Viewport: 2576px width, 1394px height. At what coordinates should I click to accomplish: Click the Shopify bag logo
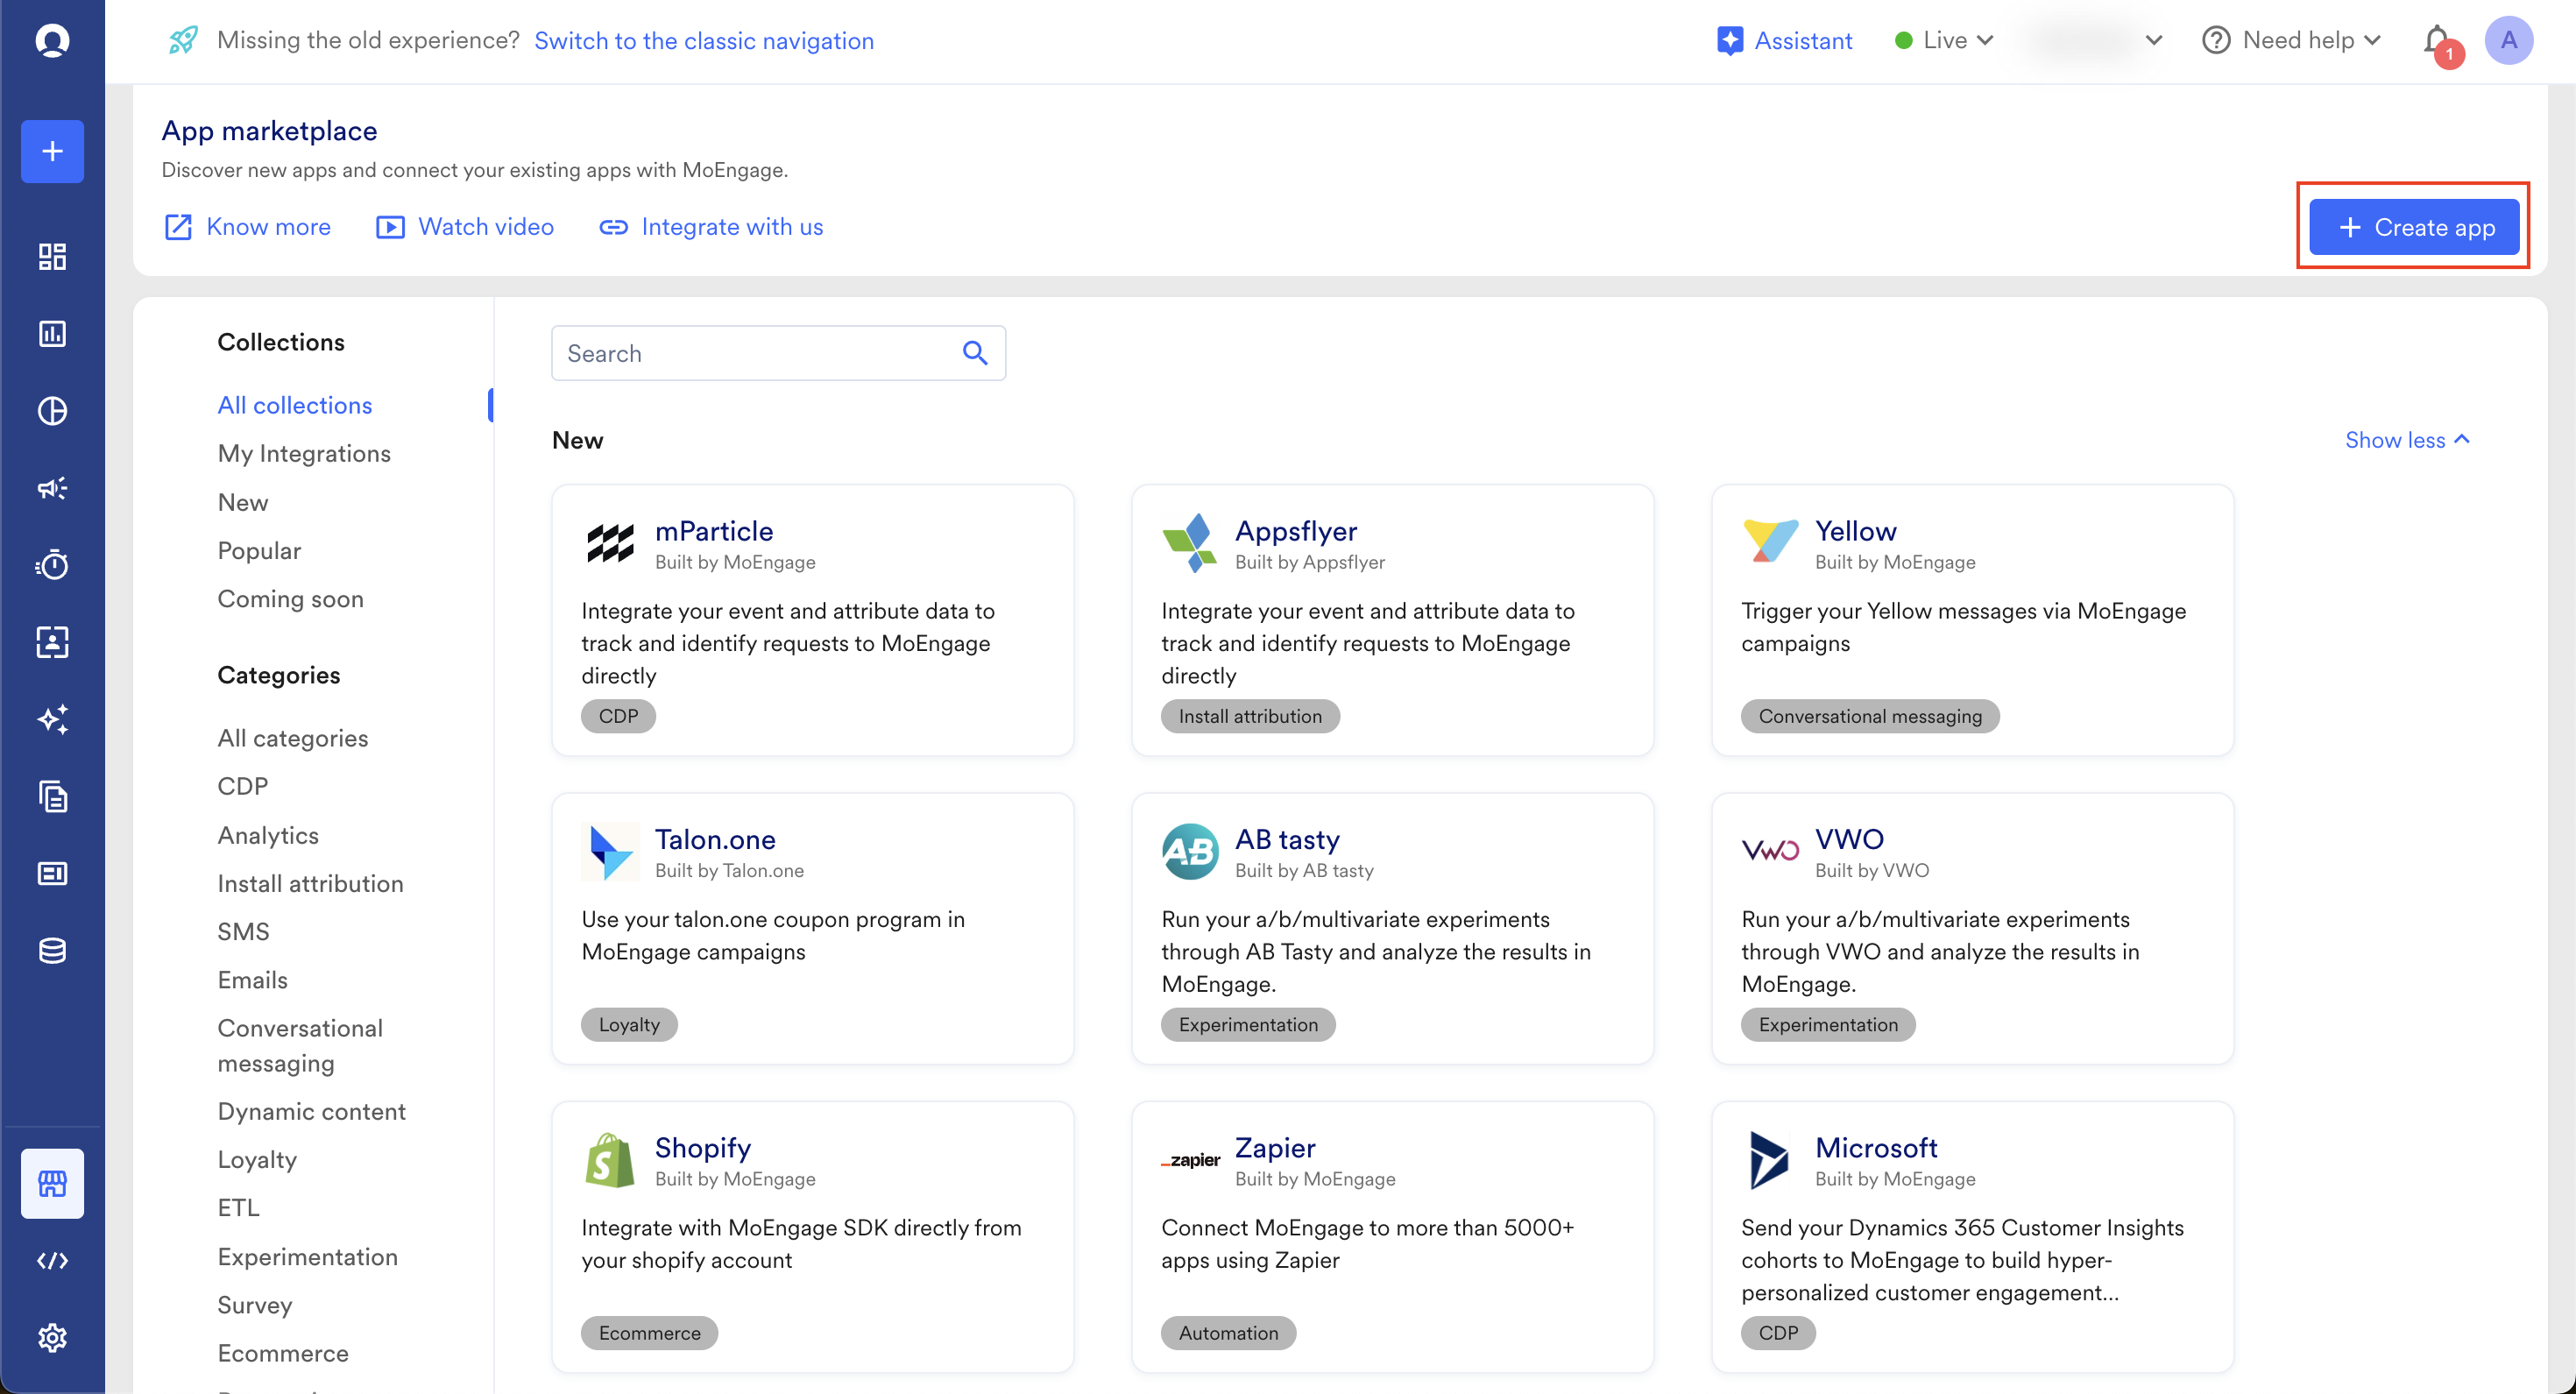coord(610,1160)
